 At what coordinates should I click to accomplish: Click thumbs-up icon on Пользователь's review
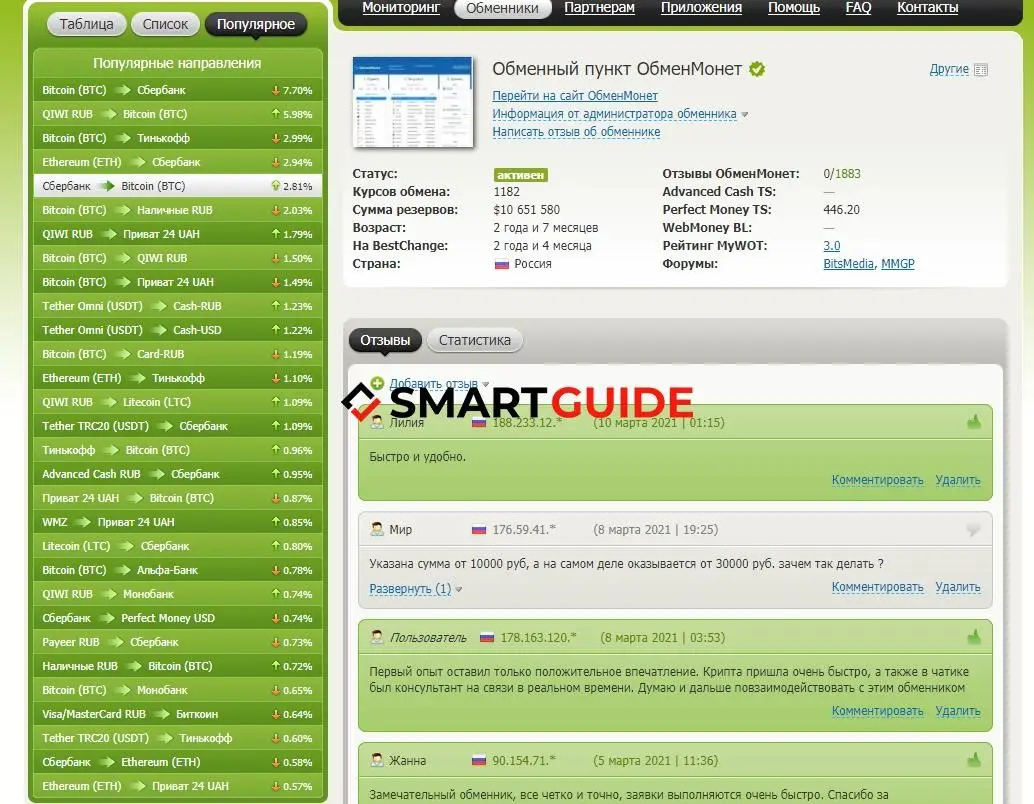pyautogui.click(x=974, y=637)
